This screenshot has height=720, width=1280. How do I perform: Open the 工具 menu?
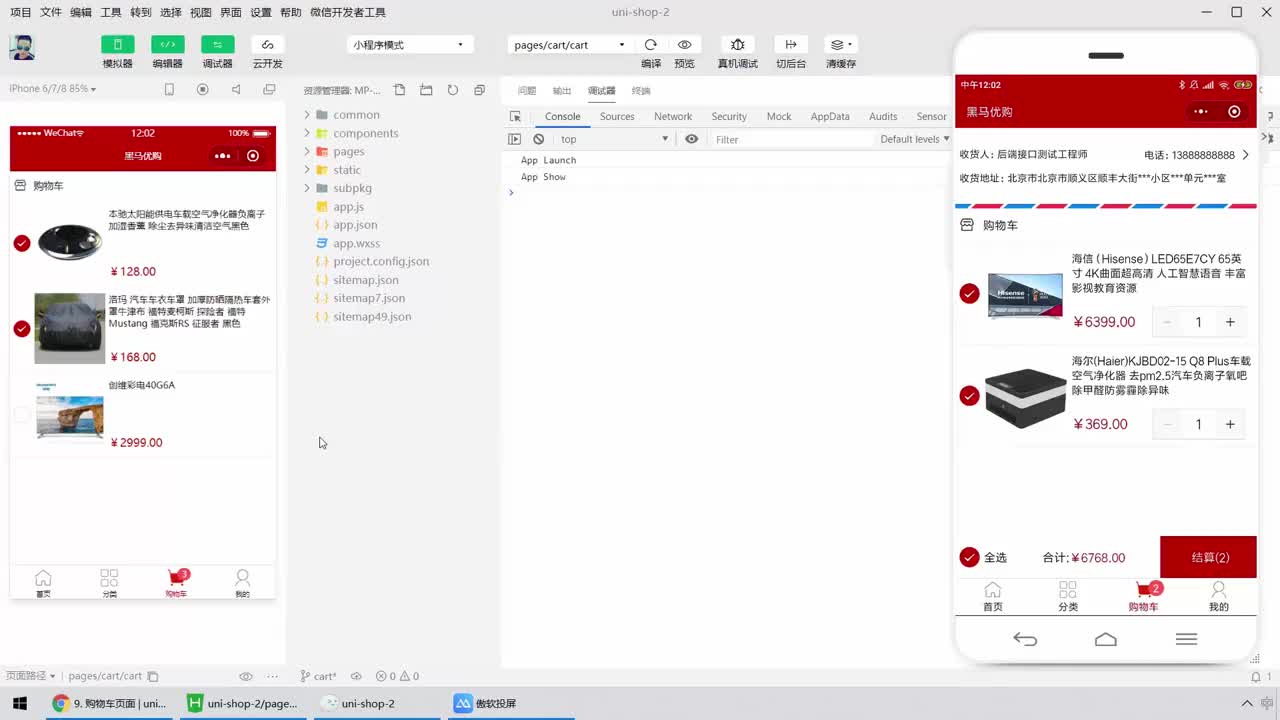point(111,12)
